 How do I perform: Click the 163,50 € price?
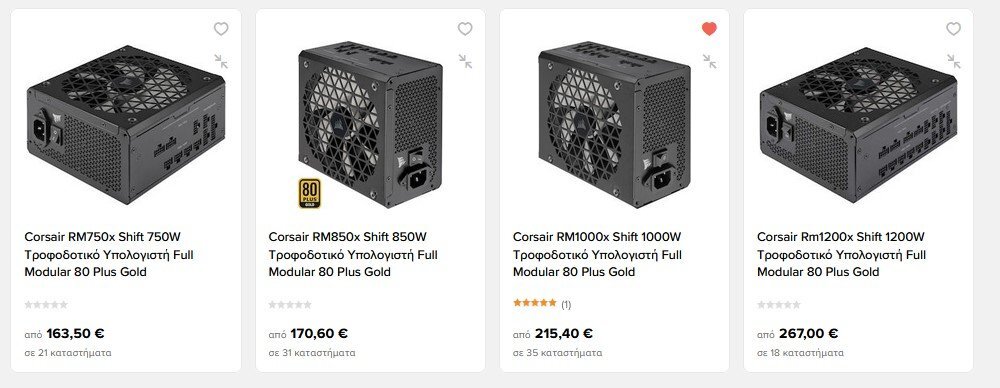tap(75, 333)
